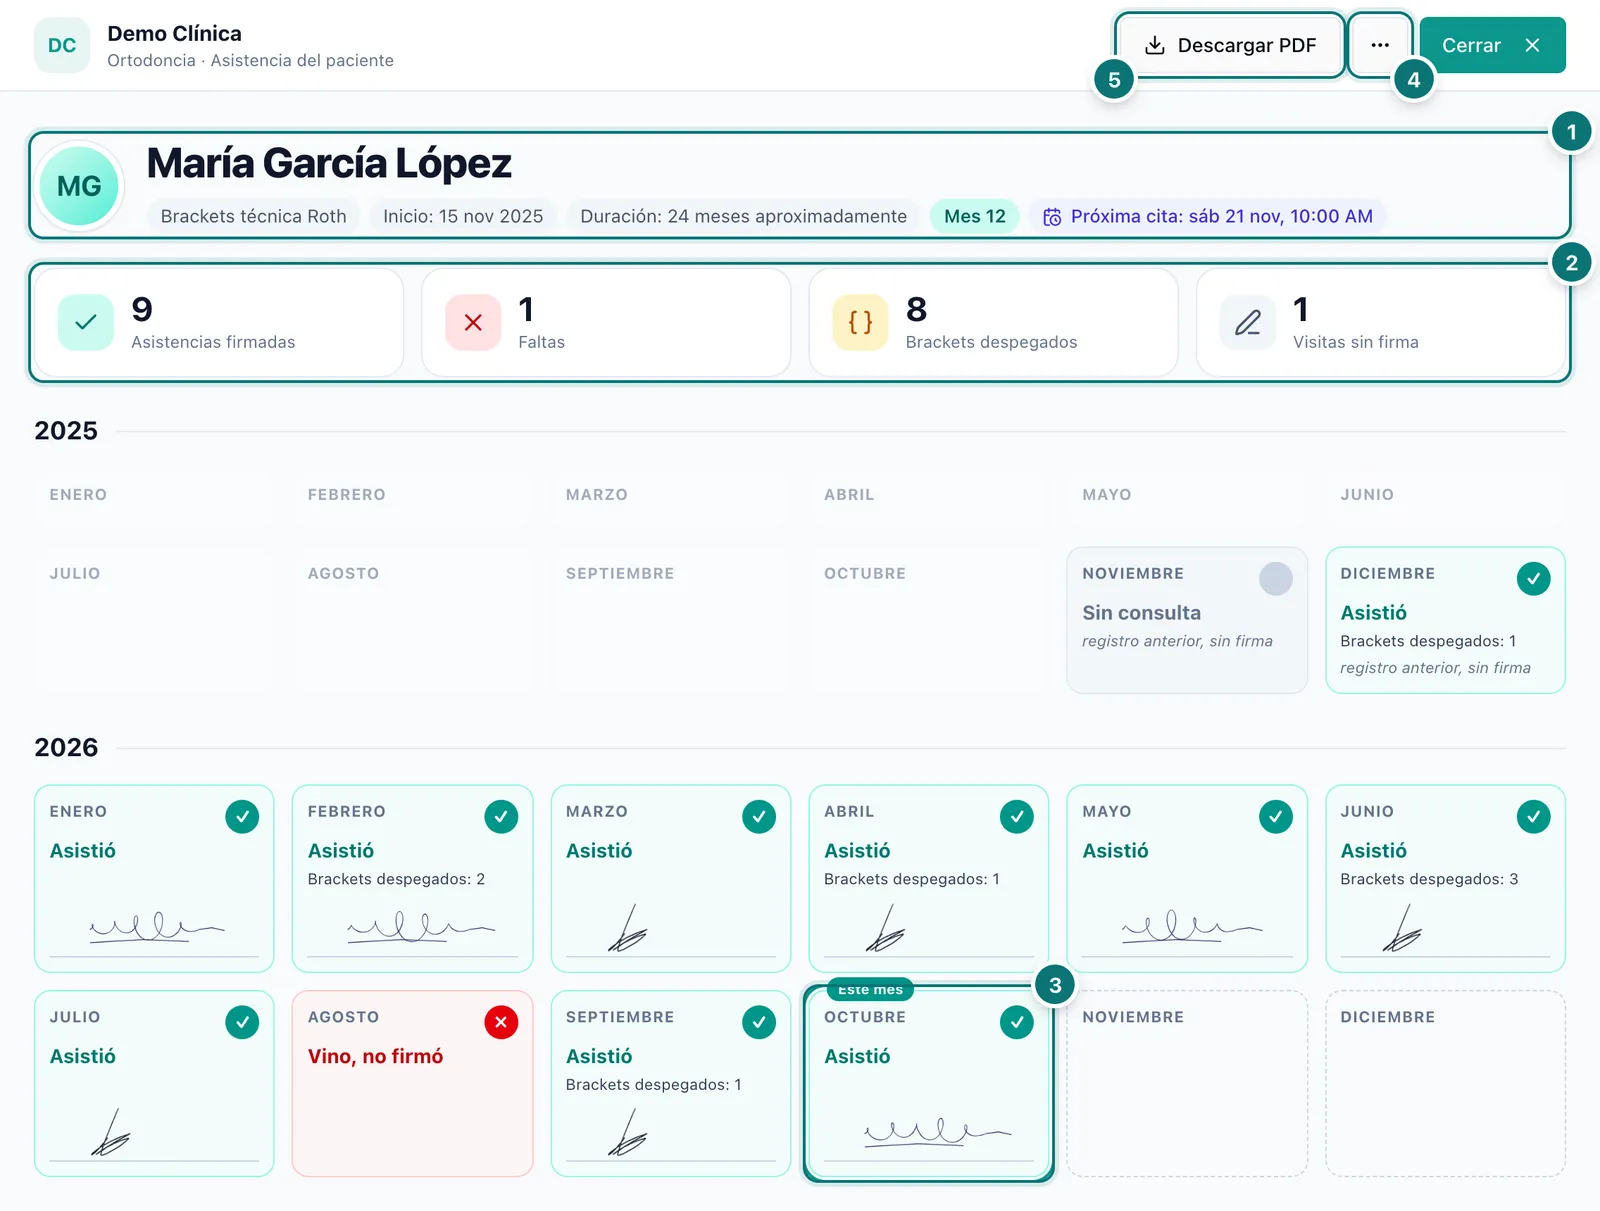Click the red X icon for Faltas
The height and width of the screenshot is (1211, 1600).
coord(473,322)
